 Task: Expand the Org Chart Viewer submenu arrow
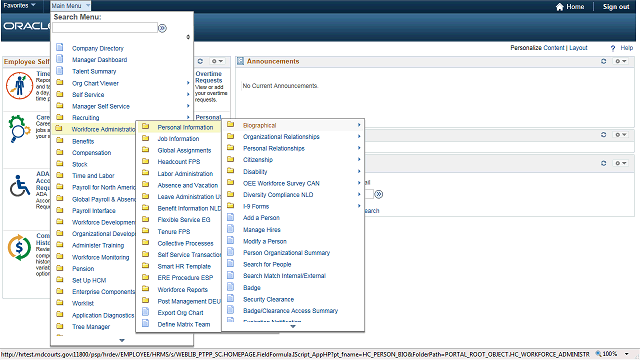[x=188, y=83]
